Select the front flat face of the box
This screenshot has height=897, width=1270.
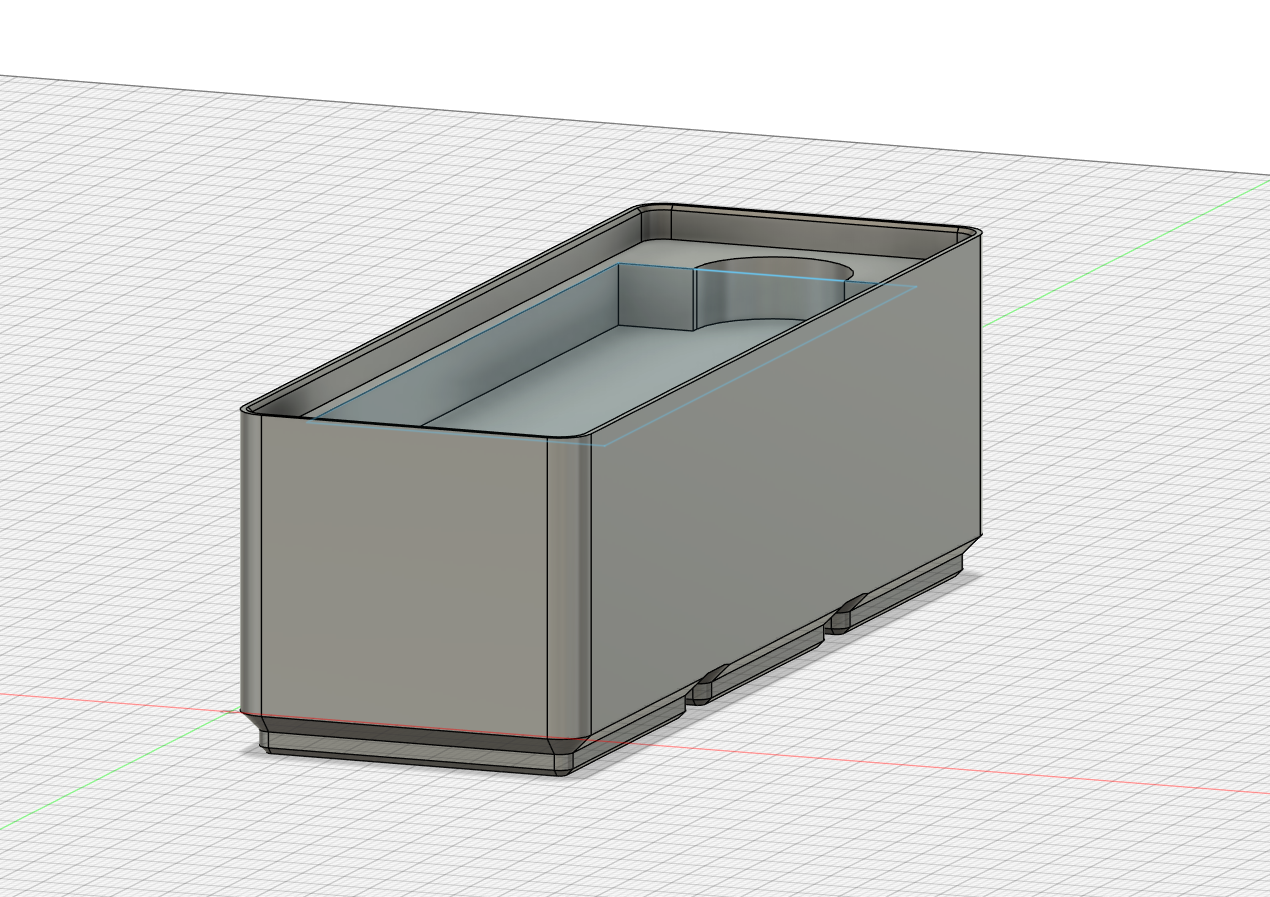(403, 575)
